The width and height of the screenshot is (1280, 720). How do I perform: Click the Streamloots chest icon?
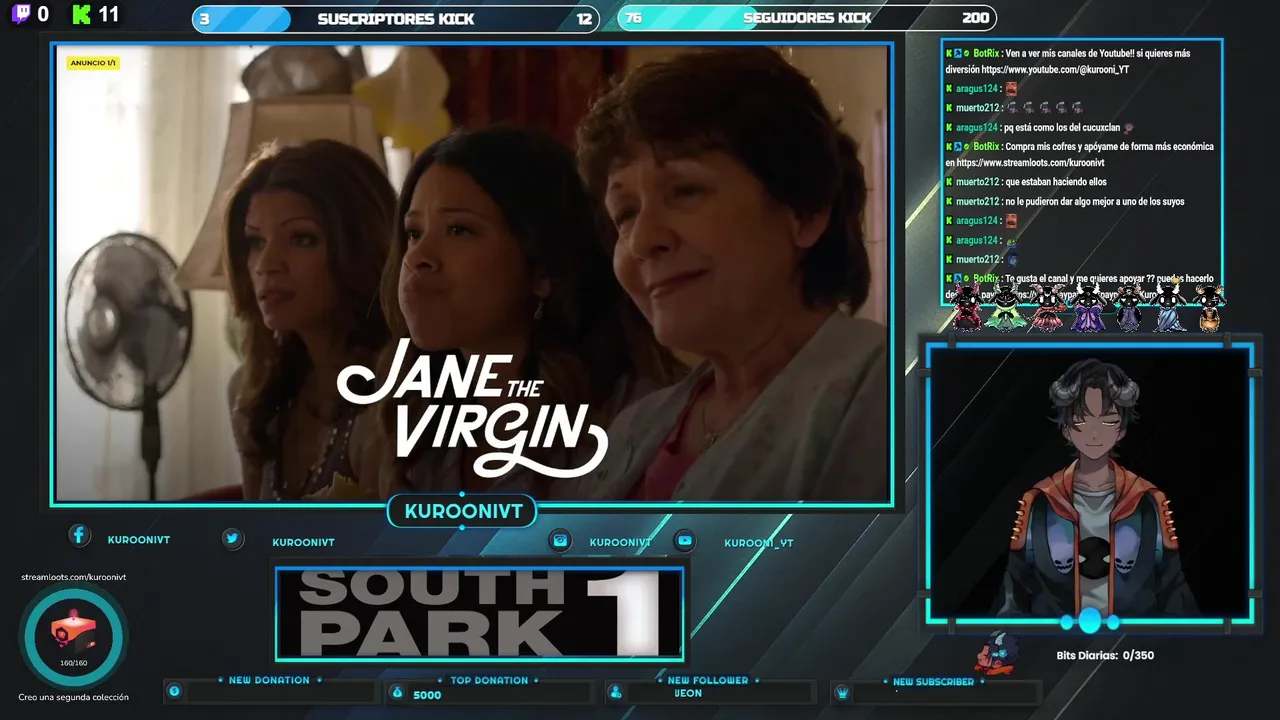coord(72,631)
